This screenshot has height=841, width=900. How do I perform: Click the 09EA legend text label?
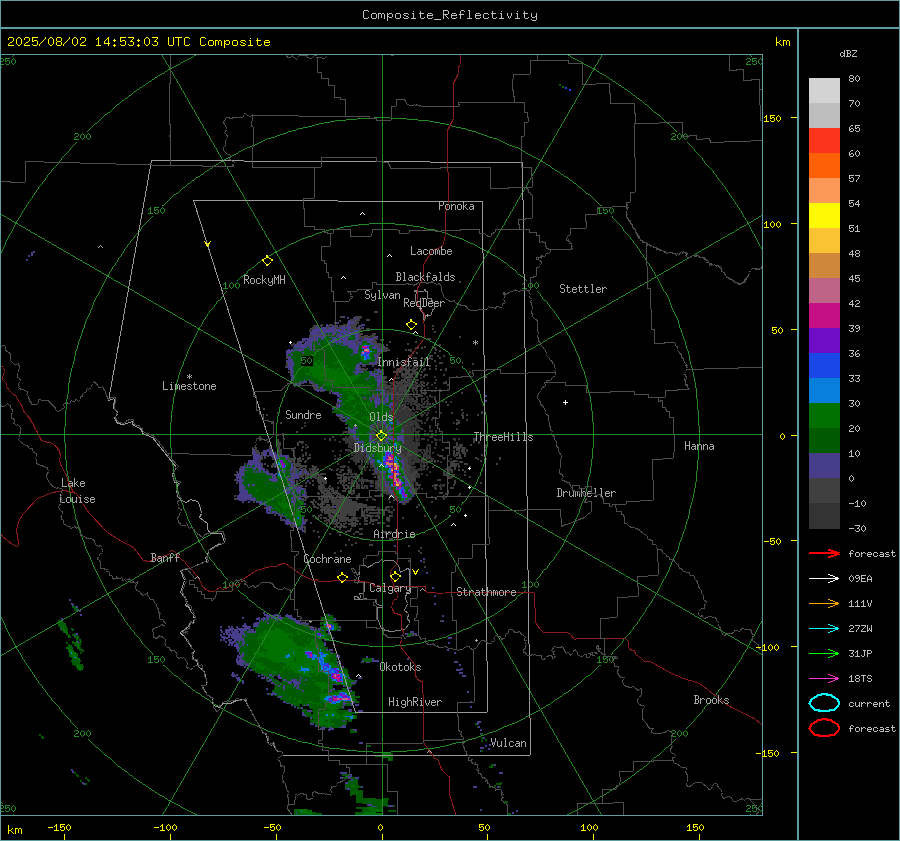pyautogui.click(x=860, y=579)
